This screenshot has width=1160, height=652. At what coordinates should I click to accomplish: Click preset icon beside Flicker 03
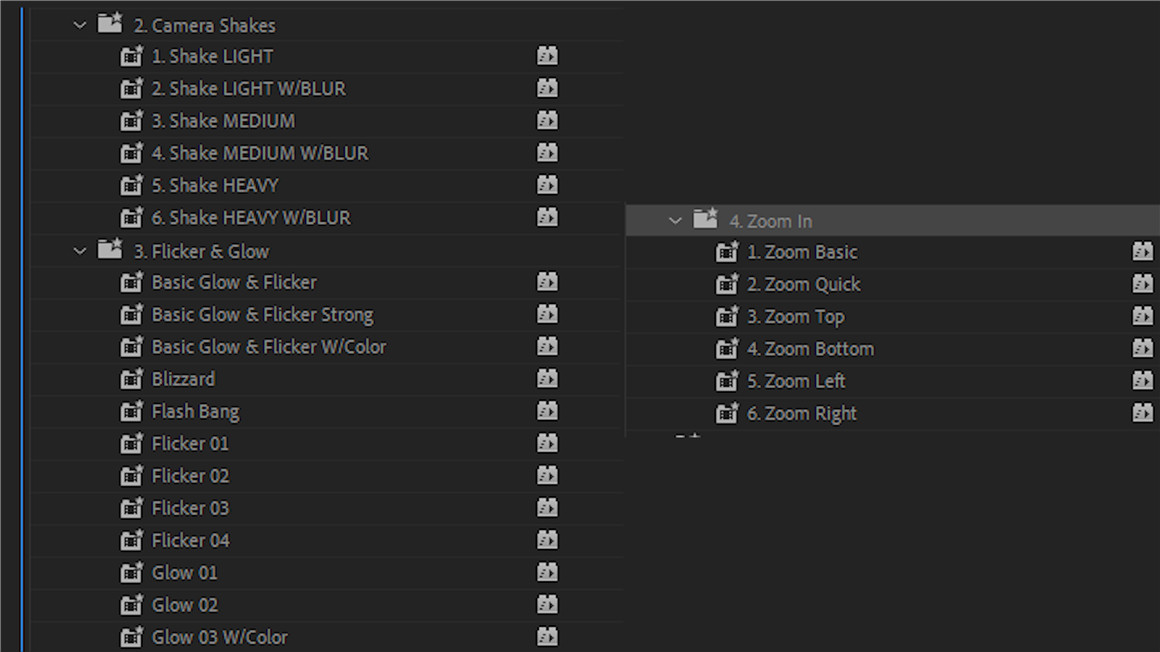pos(131,508)
